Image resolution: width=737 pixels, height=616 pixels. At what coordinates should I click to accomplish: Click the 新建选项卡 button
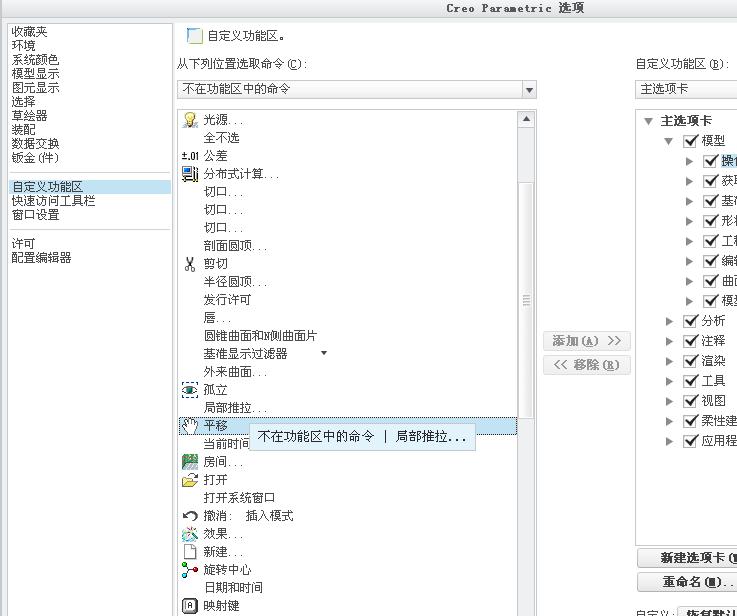point(687,558)
